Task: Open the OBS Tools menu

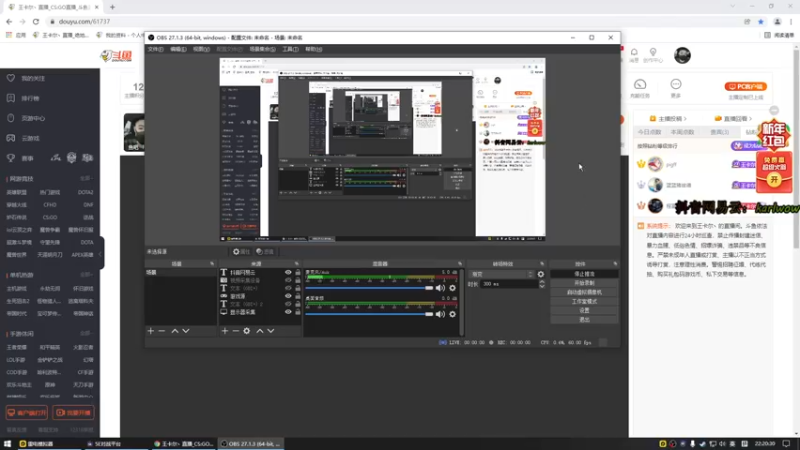Action: (x=290, y=49)
